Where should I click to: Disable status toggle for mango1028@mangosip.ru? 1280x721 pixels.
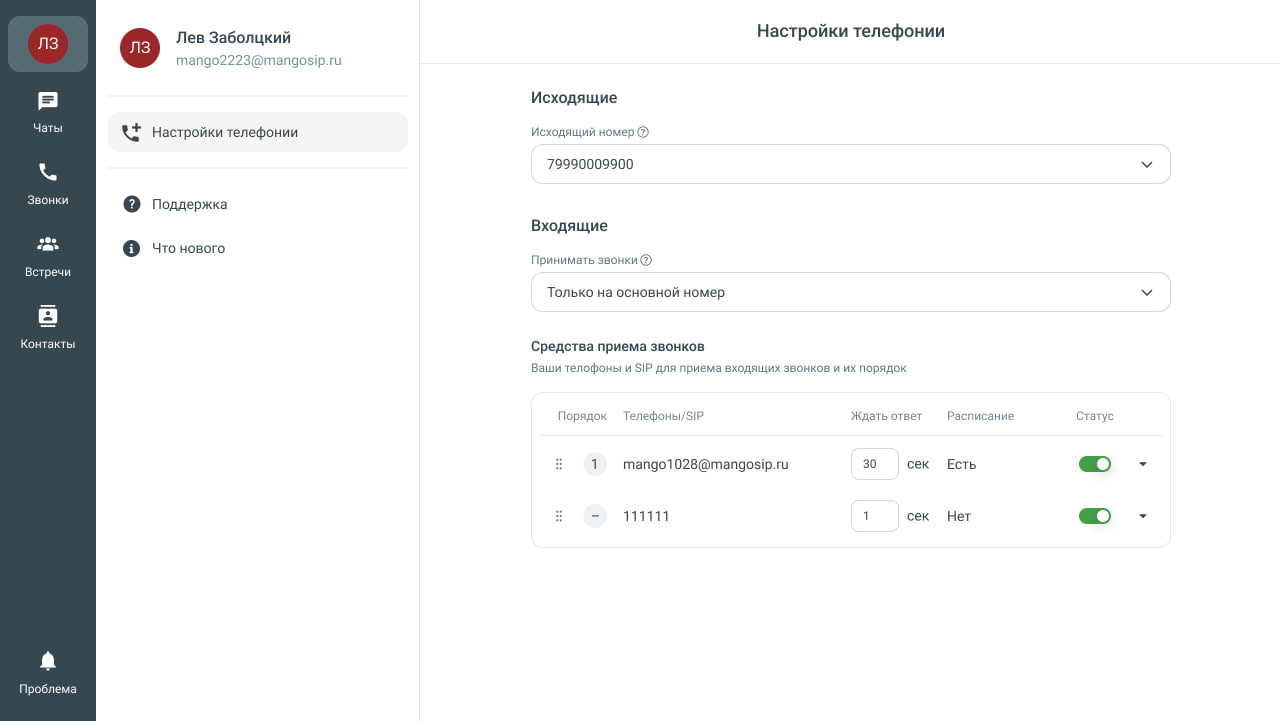click(1094, 464)
